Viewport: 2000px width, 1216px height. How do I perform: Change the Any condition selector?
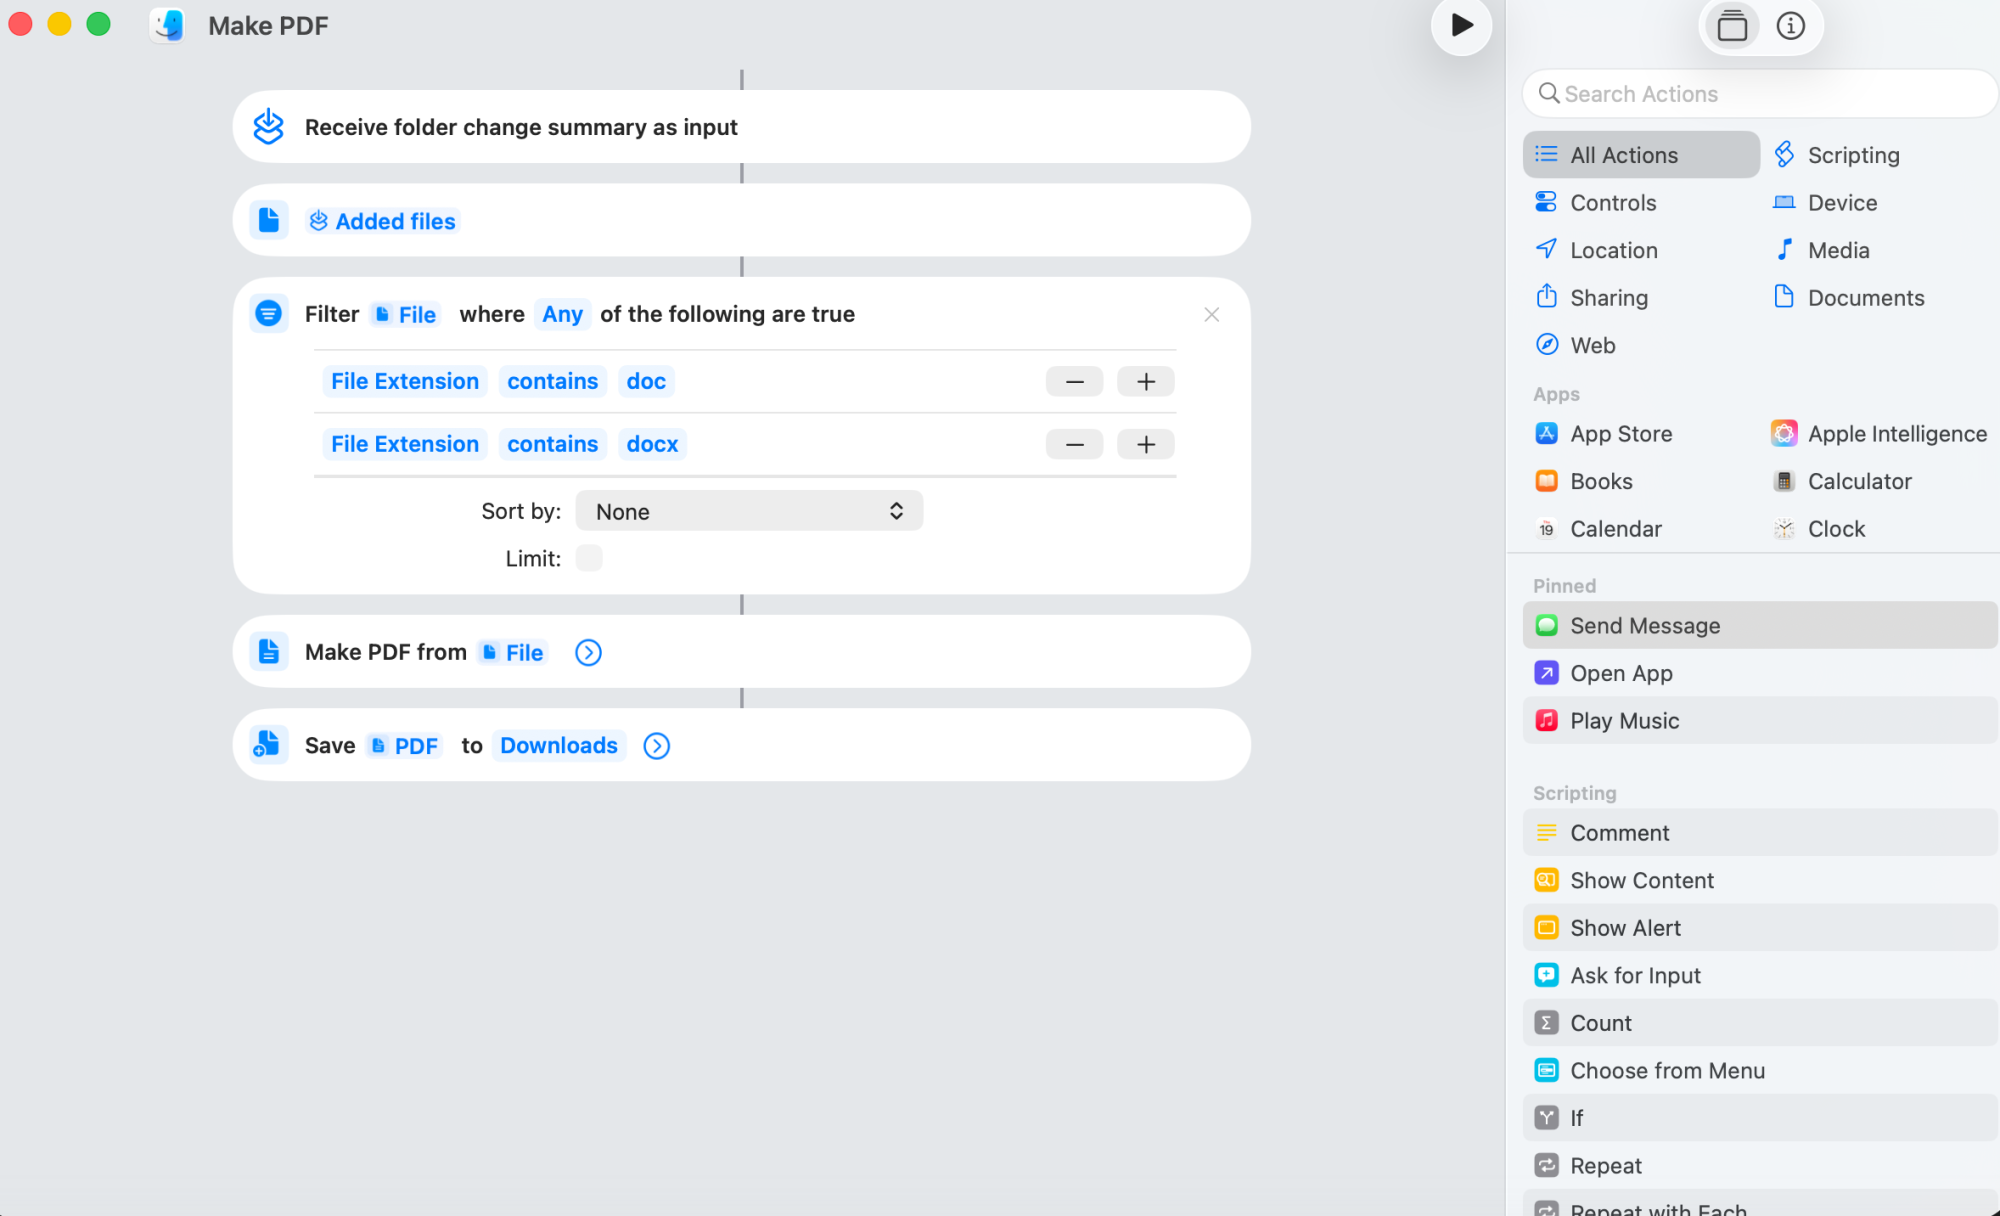pos(562,314)
